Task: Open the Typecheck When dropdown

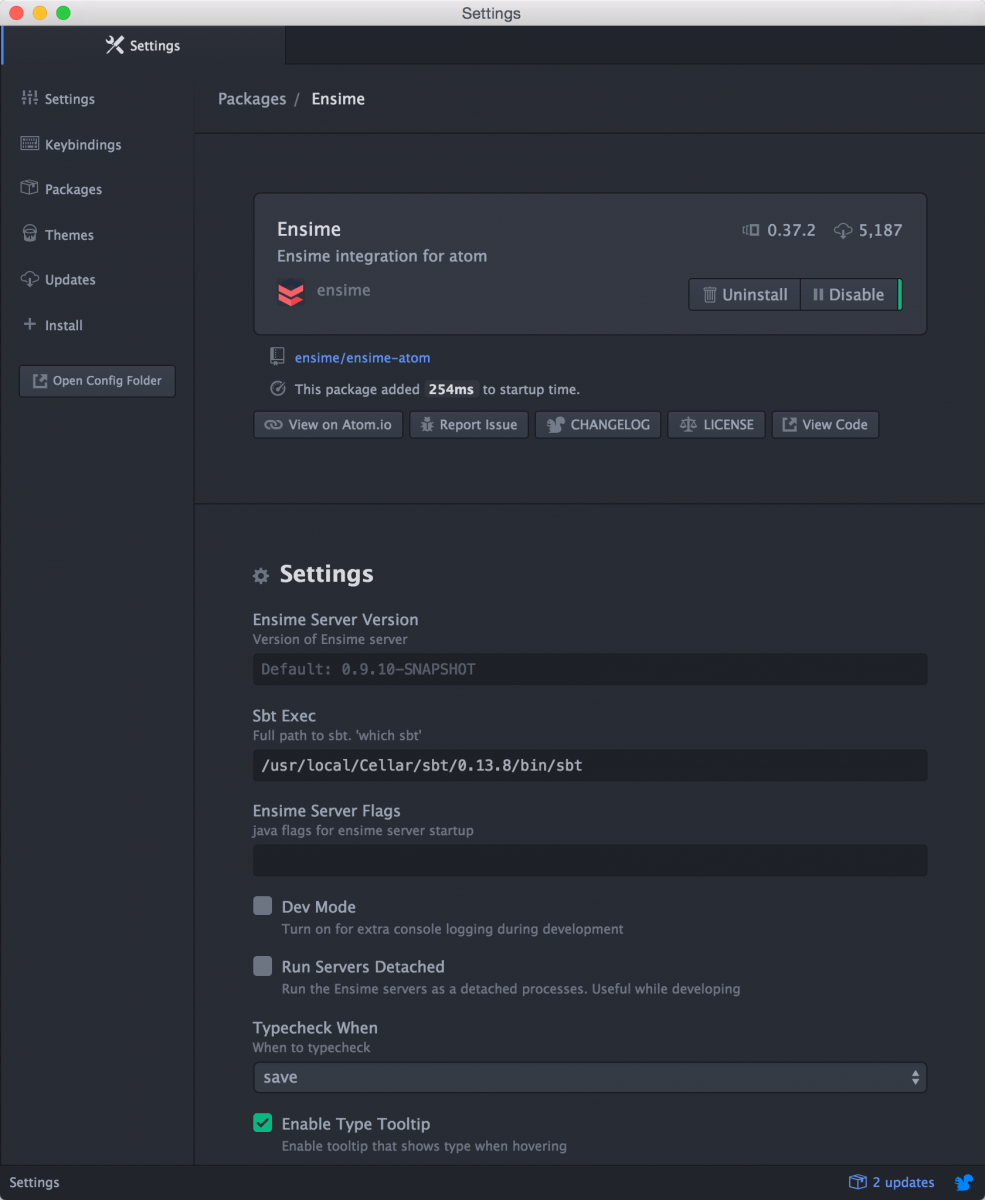Action: pos(589,1077)
